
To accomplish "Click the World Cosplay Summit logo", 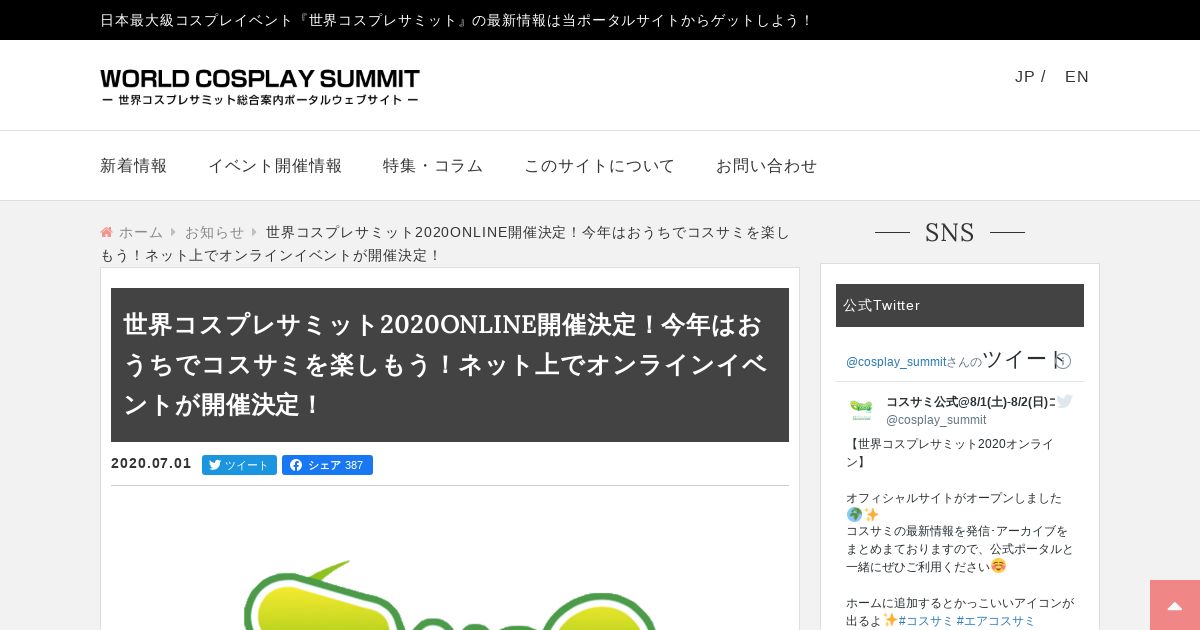I will [x=260, y=86].
